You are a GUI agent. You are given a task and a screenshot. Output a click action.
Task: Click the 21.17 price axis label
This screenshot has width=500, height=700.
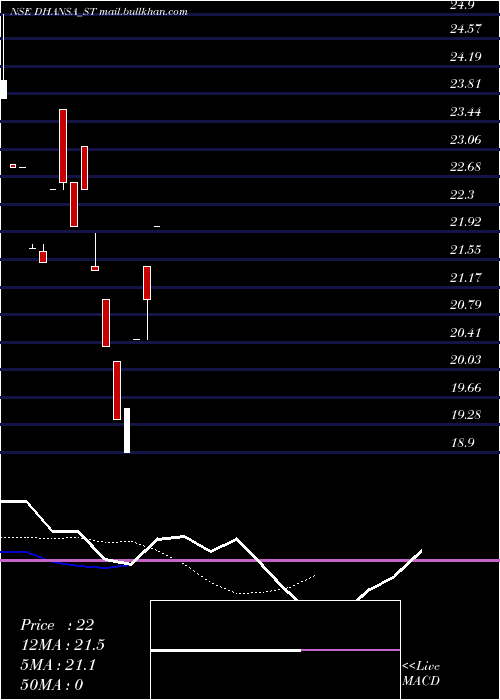point(466,278)
